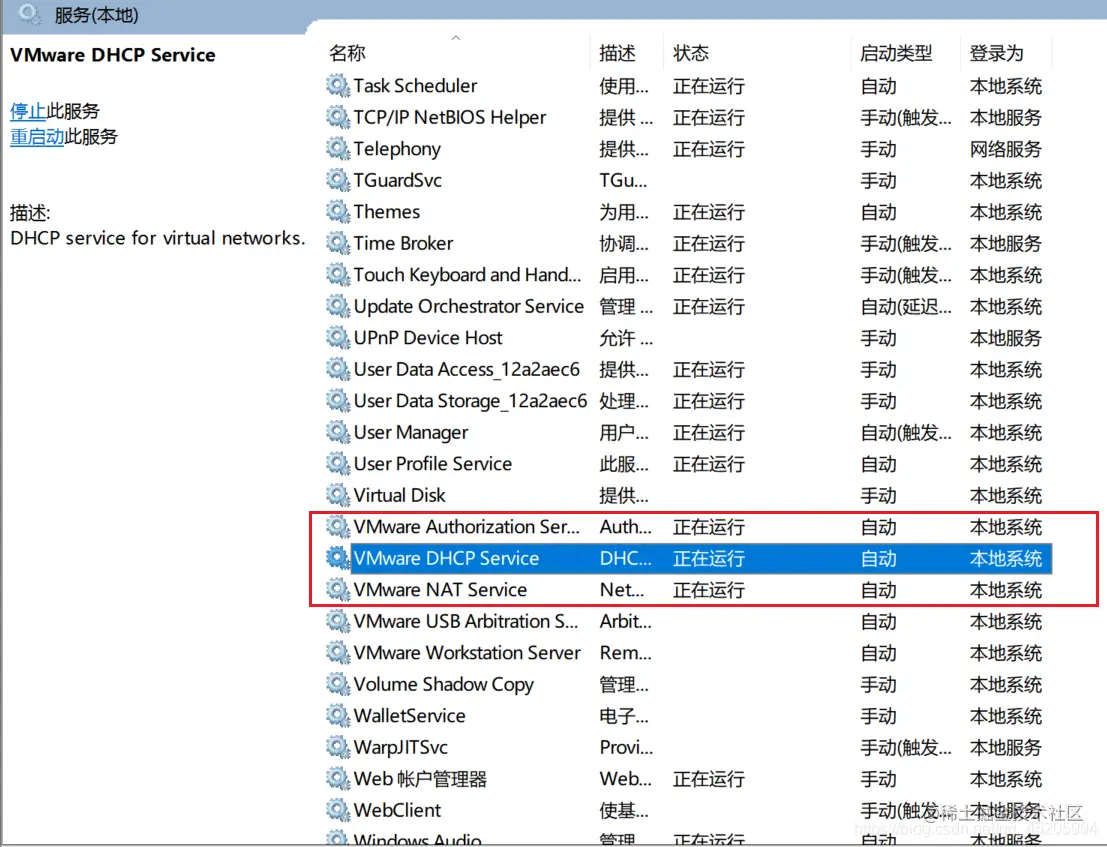Screen dimensions: 1107x847
Task: Click the 停止 link to stop the service
Action: tap(28, 111)
